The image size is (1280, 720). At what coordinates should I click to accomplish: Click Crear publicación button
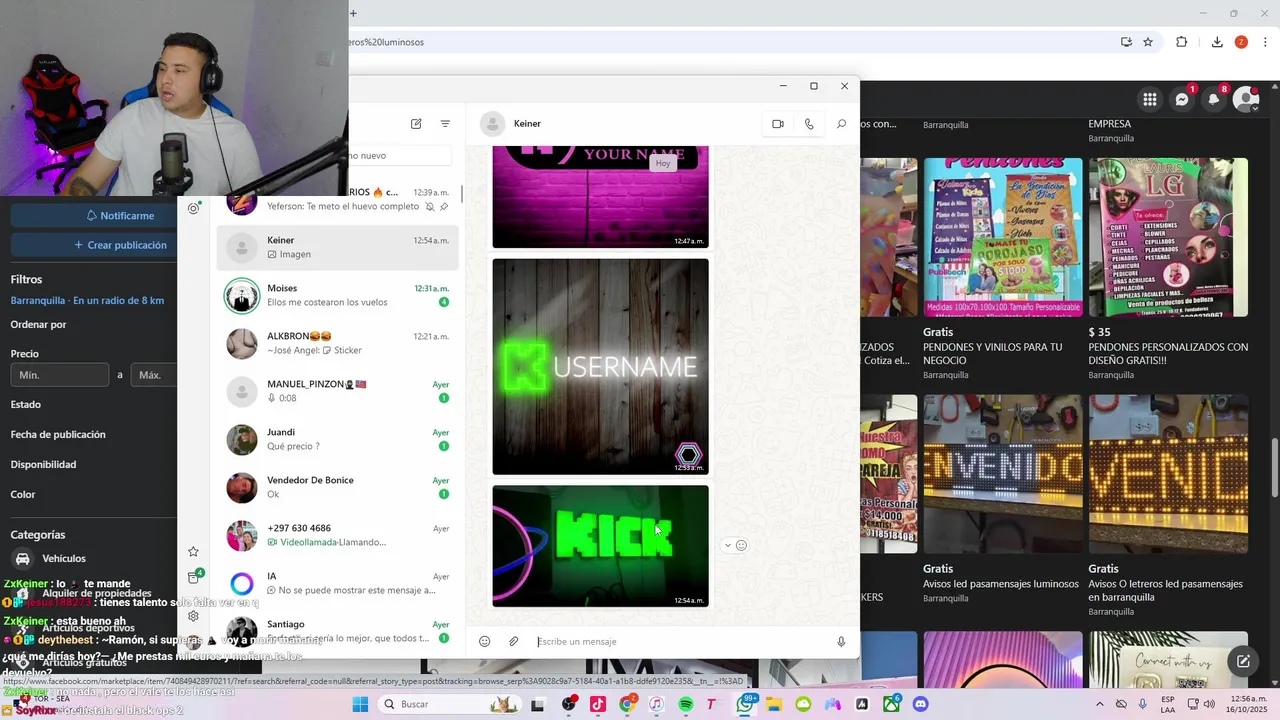coord(120,245)
